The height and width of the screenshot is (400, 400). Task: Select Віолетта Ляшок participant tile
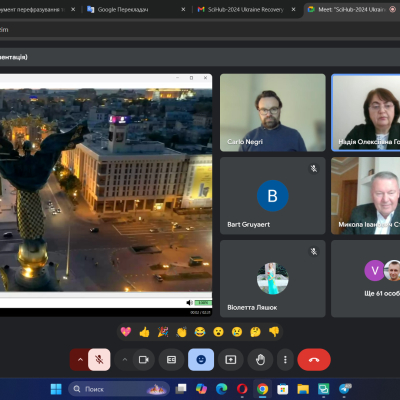point(273,279)
